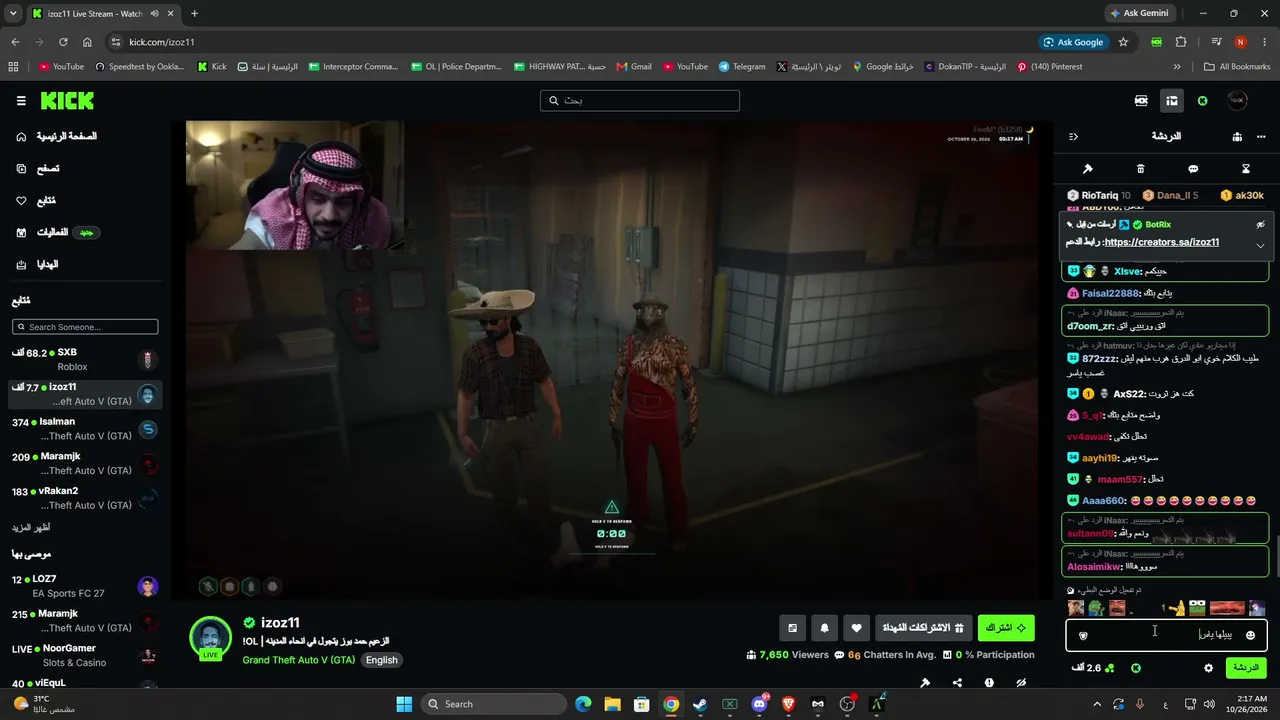Click the KICK logo
This screenshot has height=720, width=1280.
coord(67,101)
